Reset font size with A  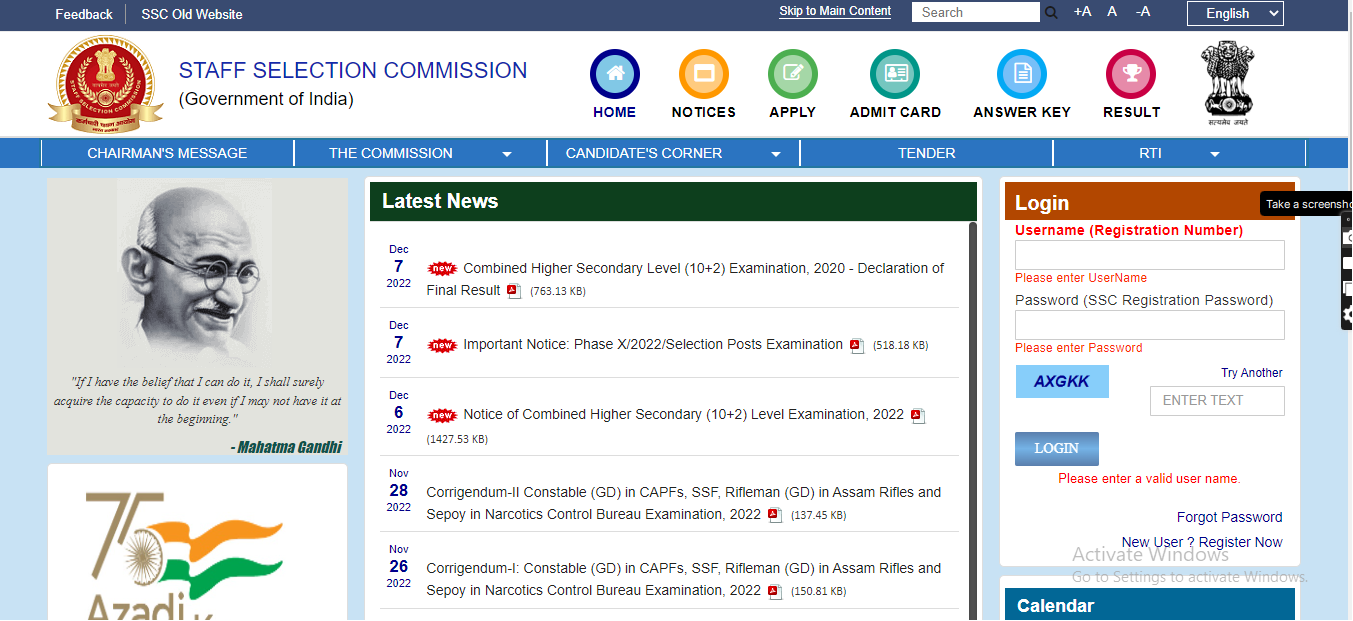point(1112,12)
